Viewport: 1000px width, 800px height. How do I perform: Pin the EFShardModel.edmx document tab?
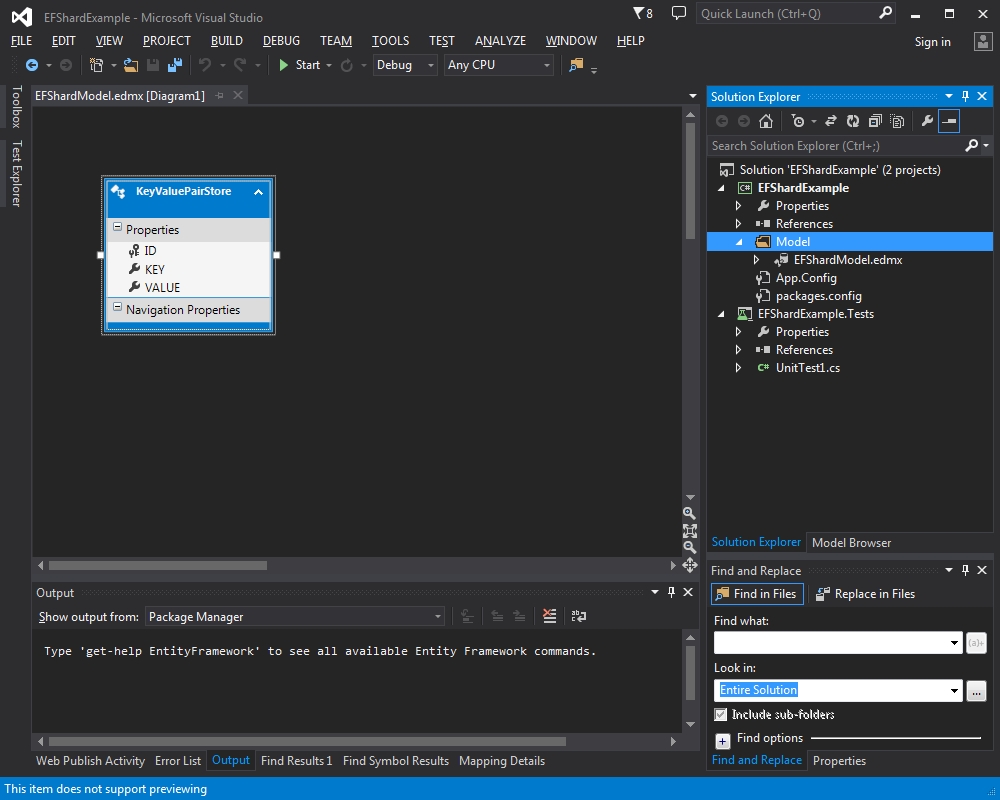pos(219,96)
